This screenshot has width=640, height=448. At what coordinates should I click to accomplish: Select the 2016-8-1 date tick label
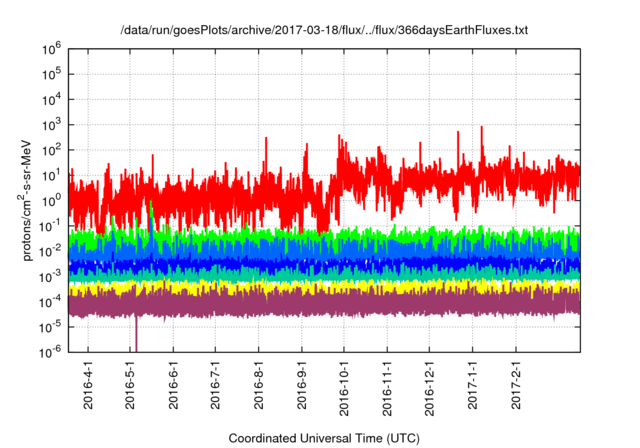tap(259, 387)
